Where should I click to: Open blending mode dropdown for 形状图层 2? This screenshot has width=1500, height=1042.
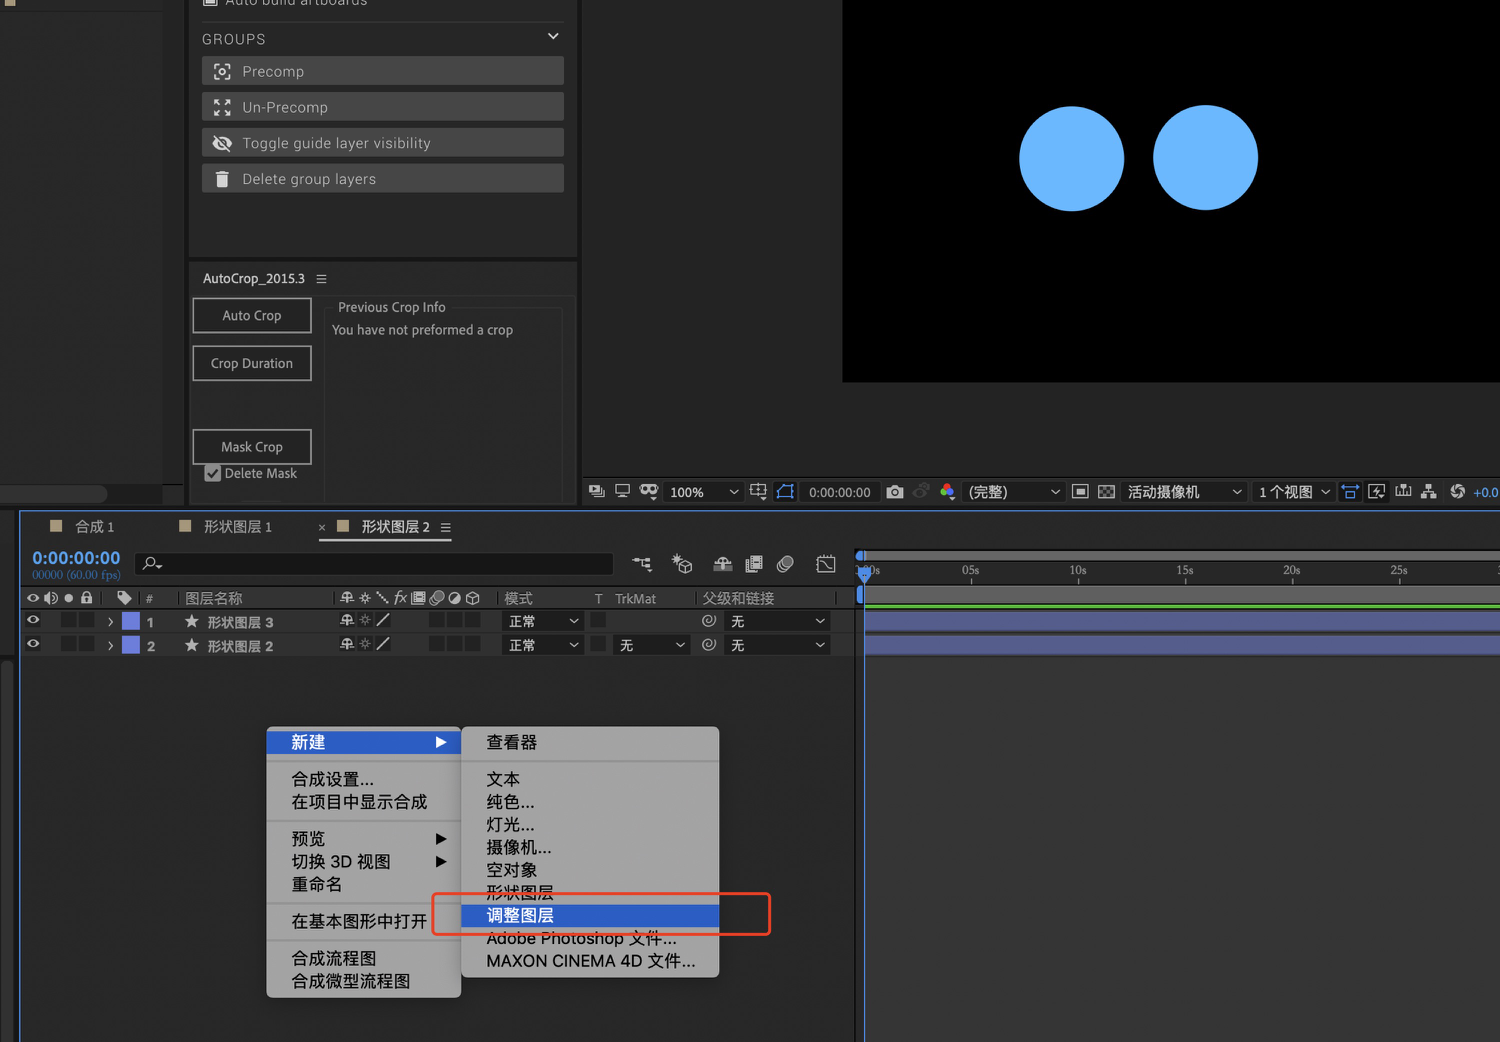click(542, 645)
